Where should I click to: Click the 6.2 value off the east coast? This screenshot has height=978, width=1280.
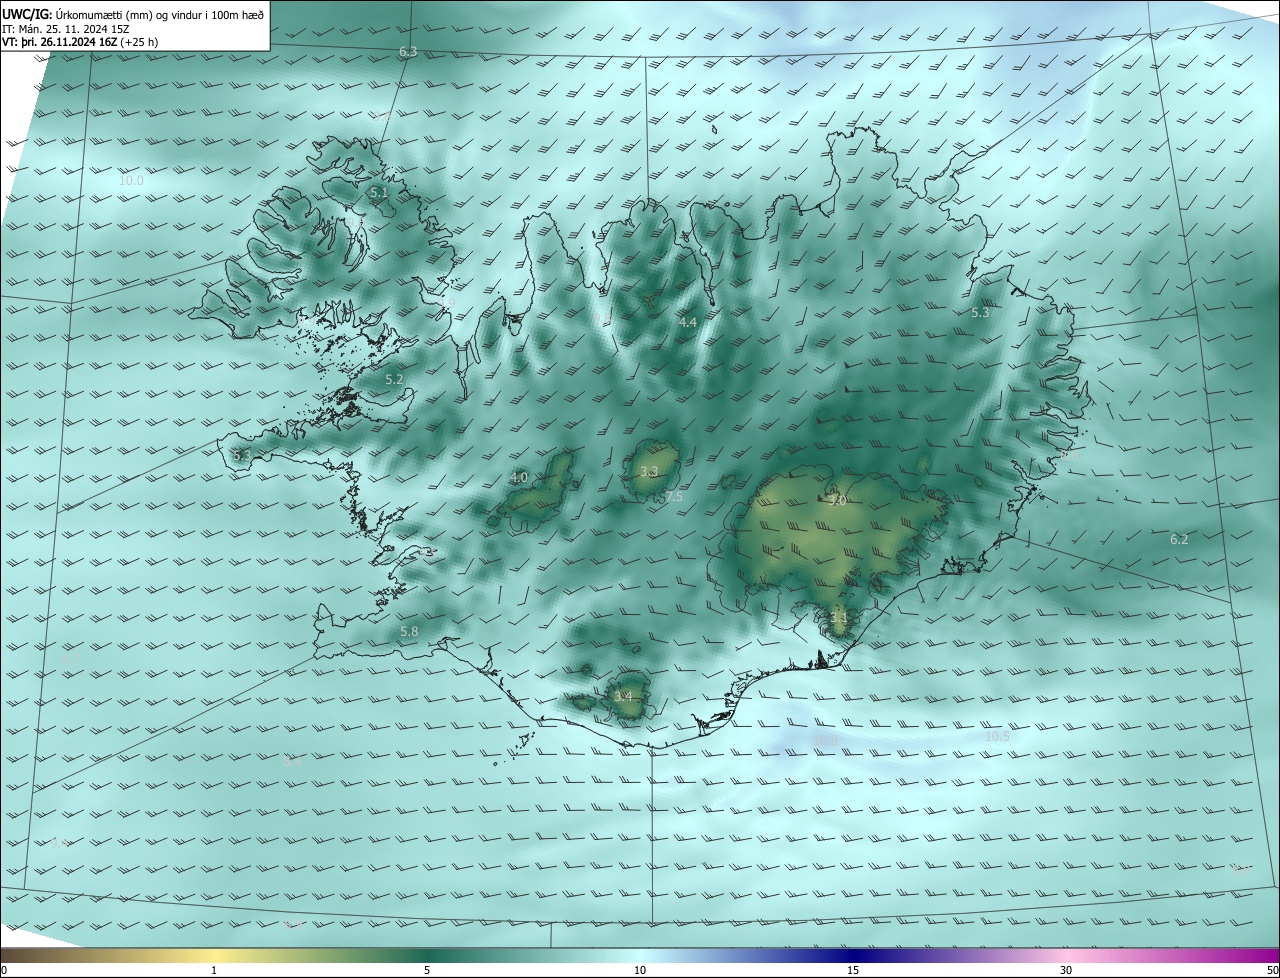click(x=1179, y=540)
